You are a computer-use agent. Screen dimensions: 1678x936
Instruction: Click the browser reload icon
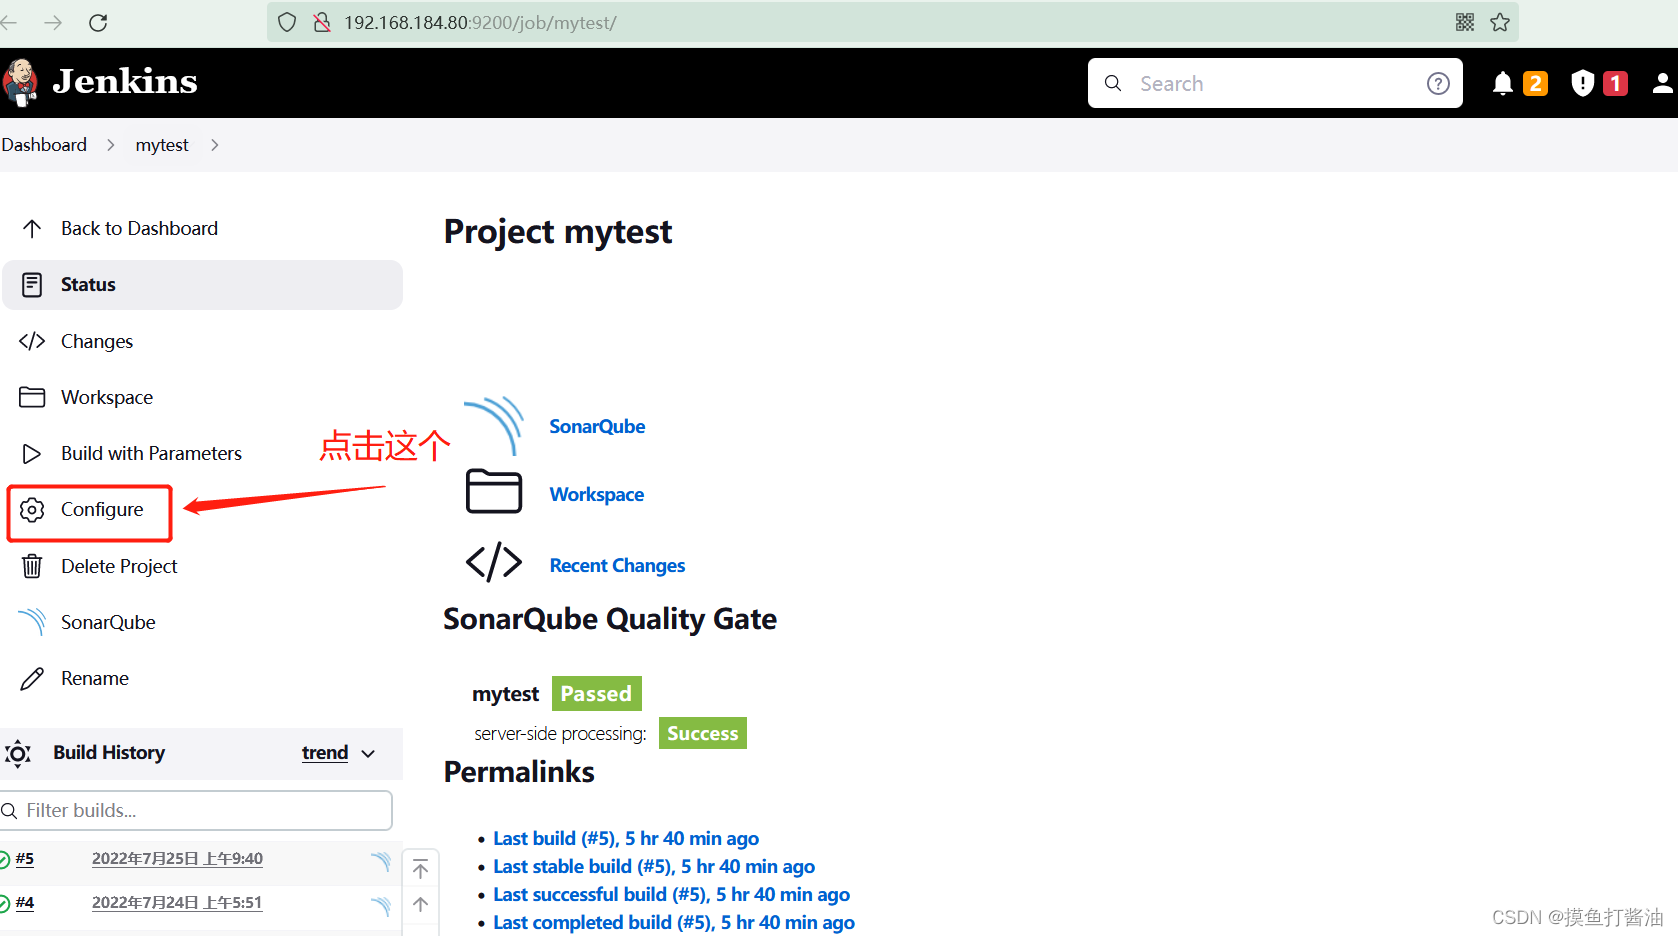point(98,22)
